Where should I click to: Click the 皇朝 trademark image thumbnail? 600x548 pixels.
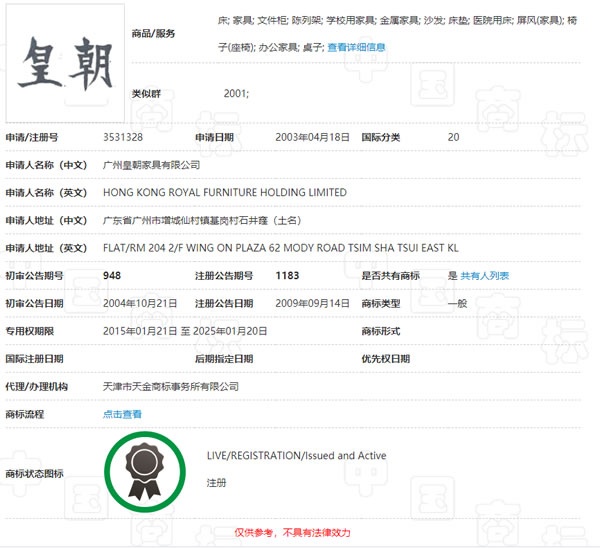tap(65, 63)
